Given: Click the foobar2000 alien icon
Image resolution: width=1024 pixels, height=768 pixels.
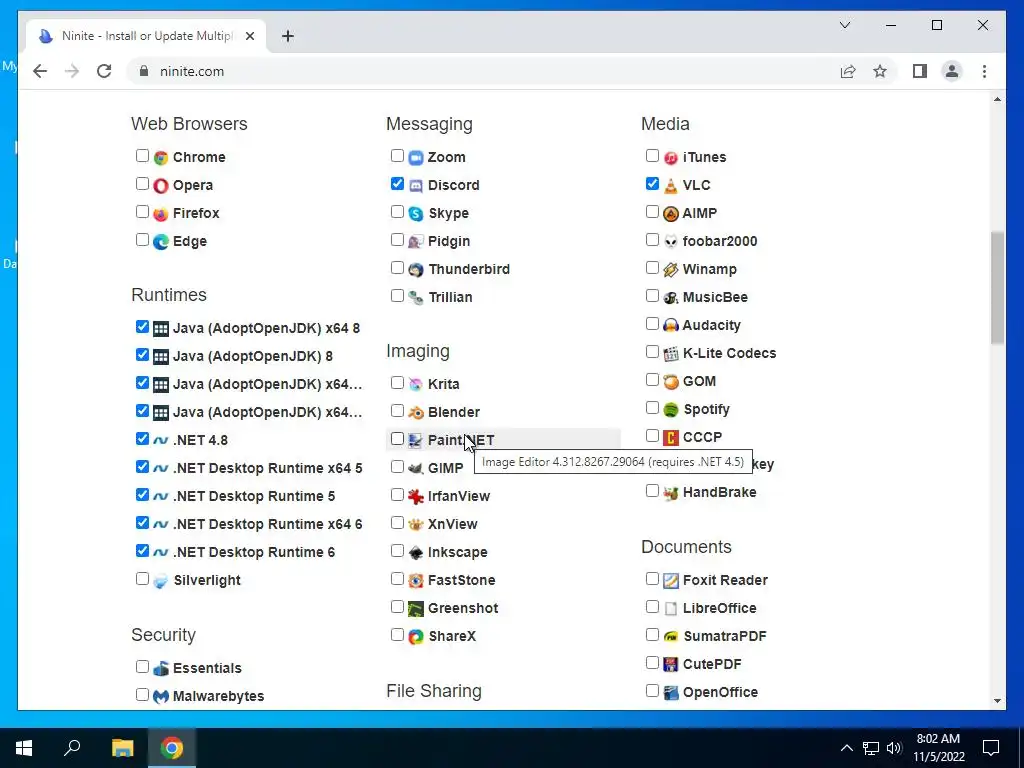Looking at the screenshot, I should [x=671, y=242].
